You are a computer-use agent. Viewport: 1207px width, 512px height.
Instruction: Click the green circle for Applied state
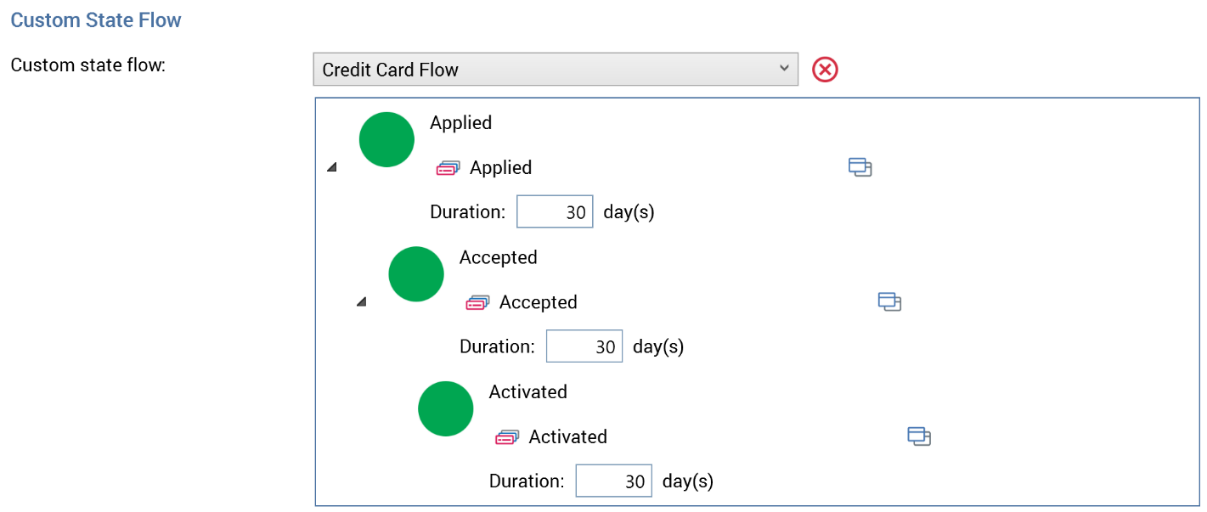coord(386,140)
